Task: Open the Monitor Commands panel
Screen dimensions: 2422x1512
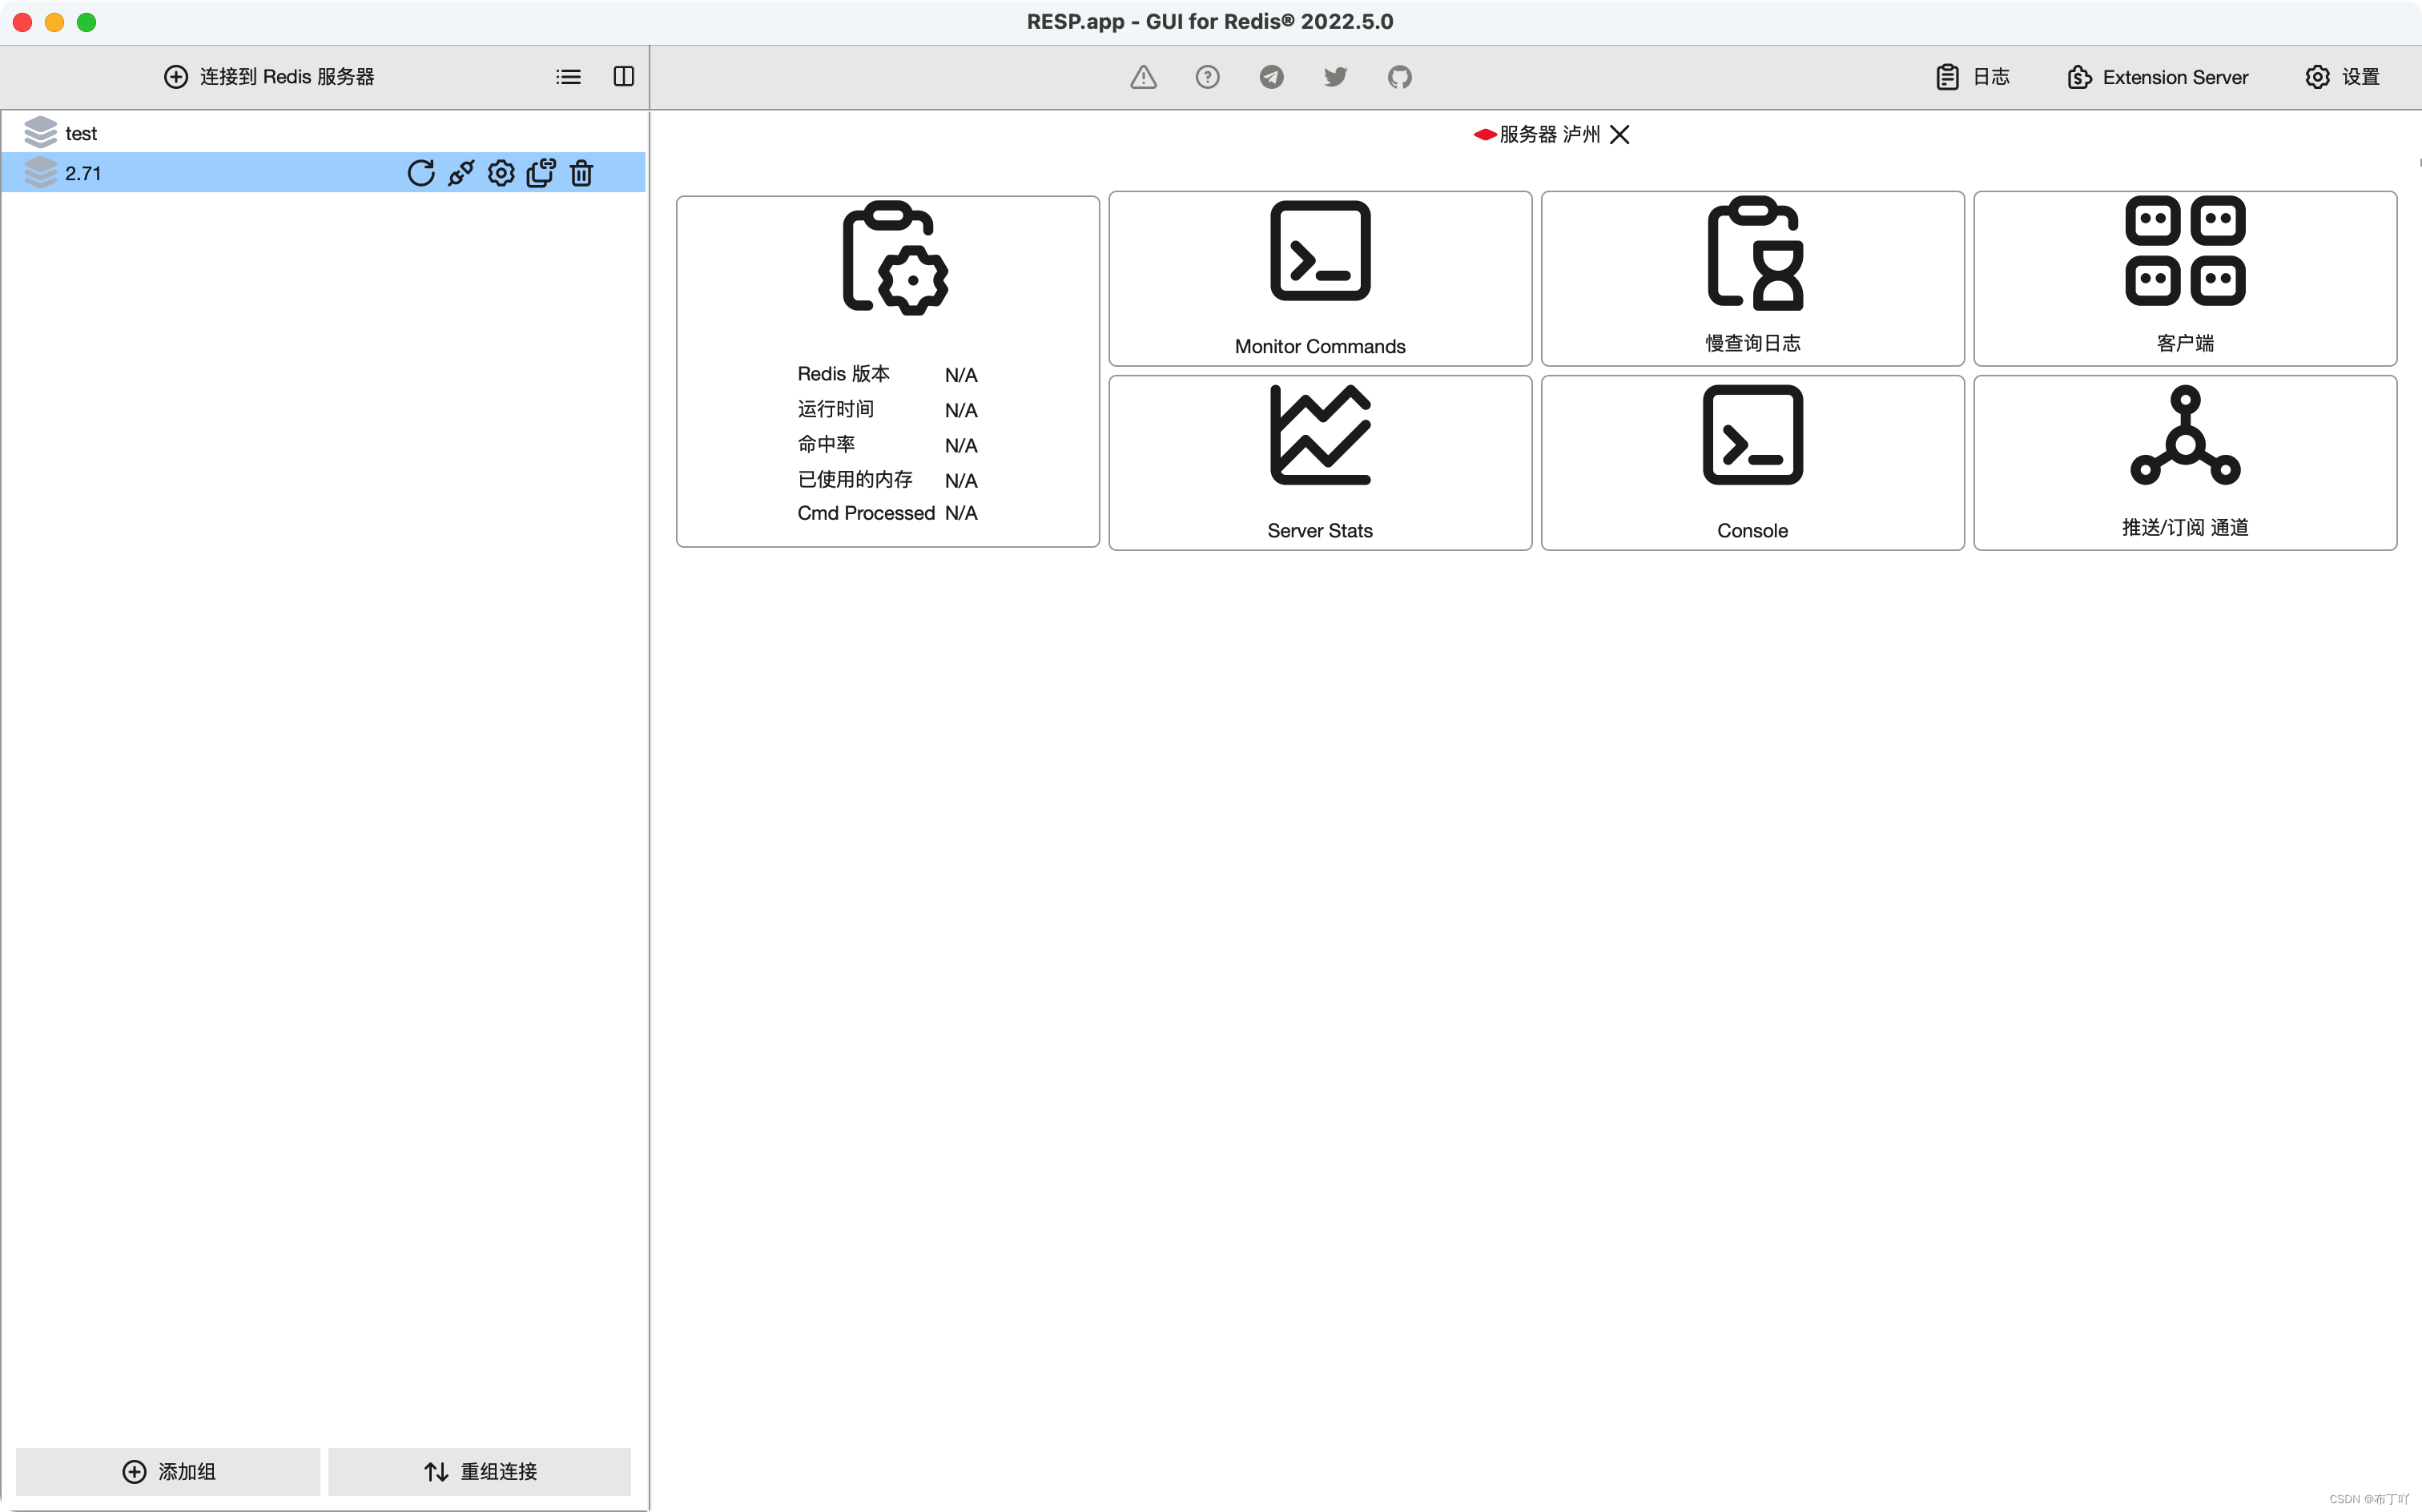Action: (x=1319, y=278)
